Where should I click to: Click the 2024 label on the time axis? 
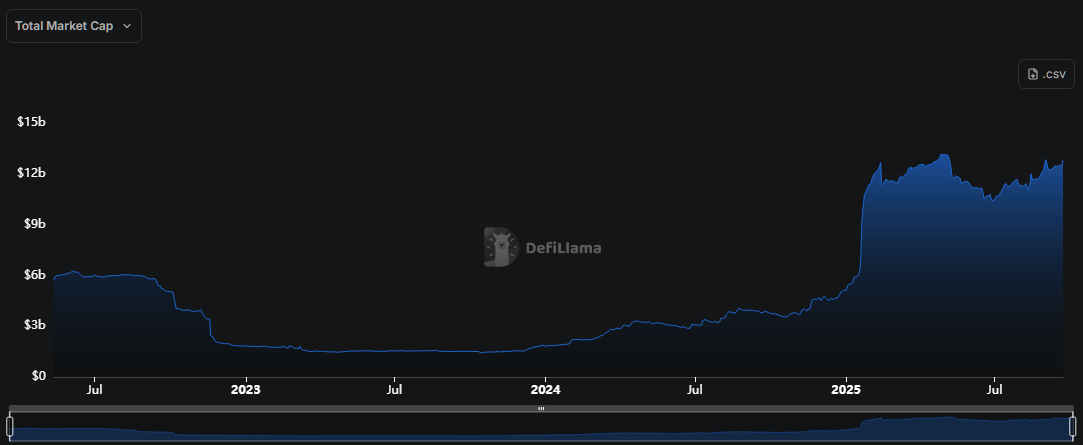[546, 389]
